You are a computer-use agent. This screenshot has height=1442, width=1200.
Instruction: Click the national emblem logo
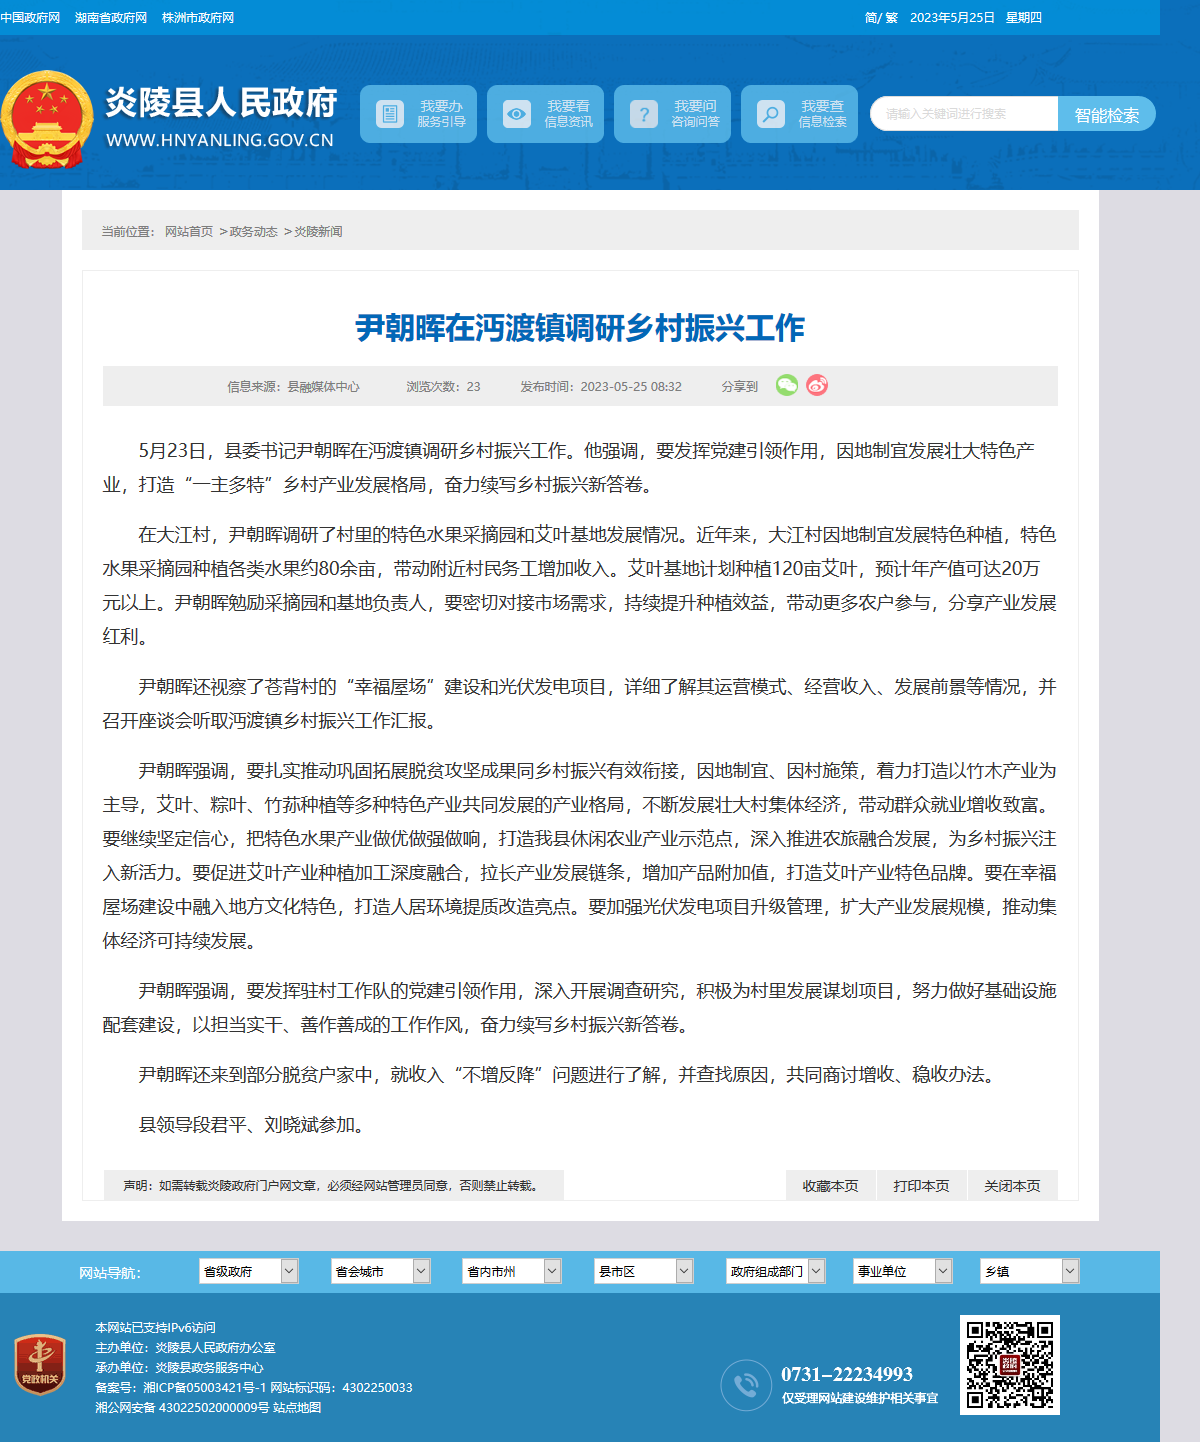(x=46, y=119)
